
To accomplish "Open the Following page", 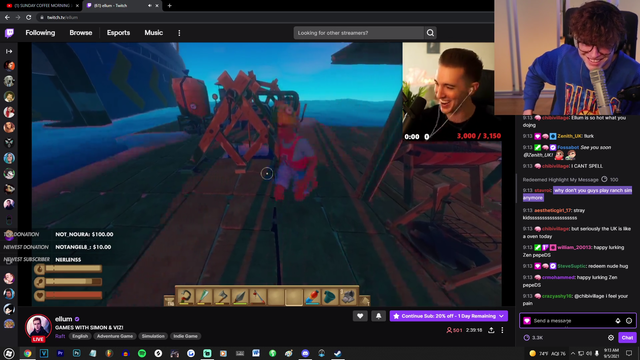I will tap(40, 33).
